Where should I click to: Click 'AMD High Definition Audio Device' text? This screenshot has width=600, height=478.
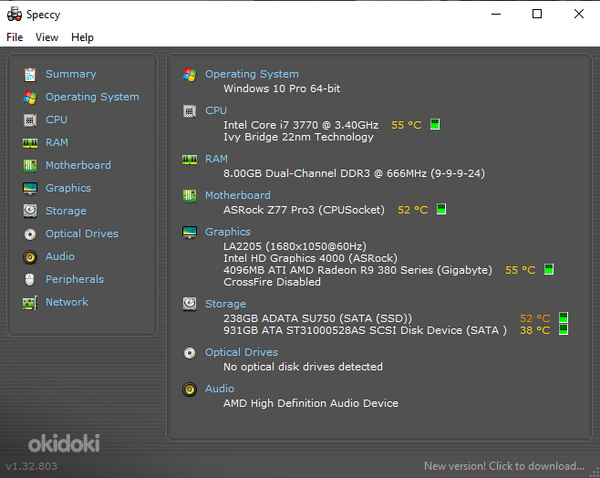(311, 403)
